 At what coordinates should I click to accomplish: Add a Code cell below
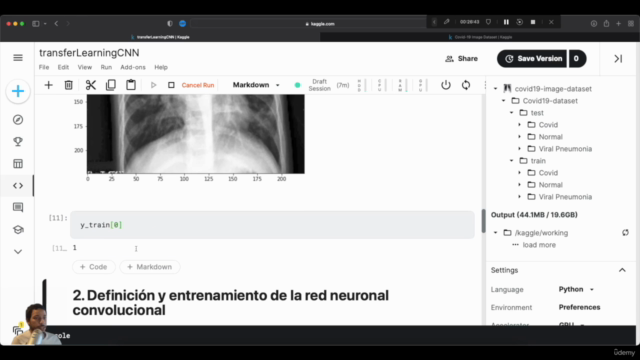94,267
